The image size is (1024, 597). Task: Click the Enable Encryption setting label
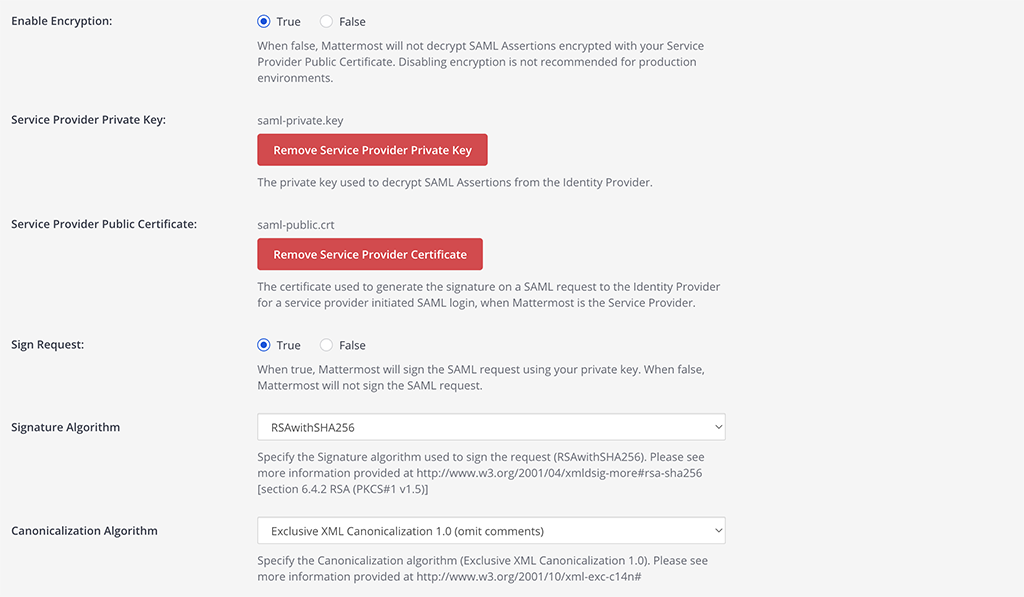[x=62, y=21]
